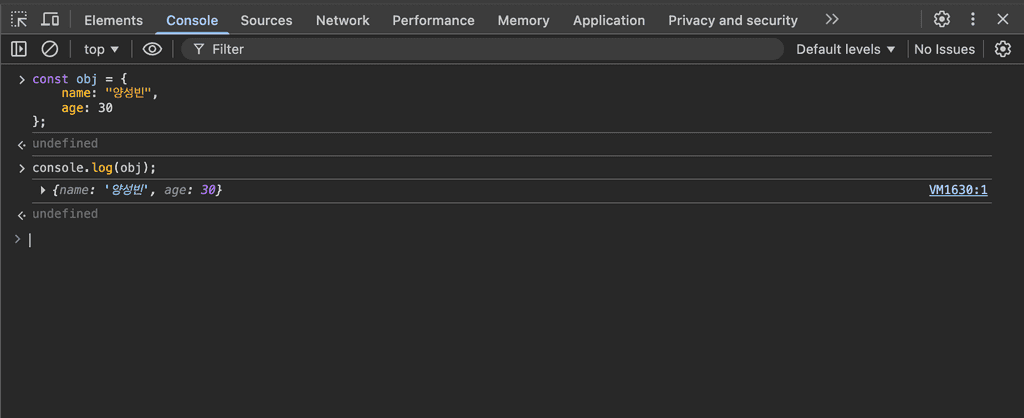
Task: Show more tabs with the chevron
Action: 832,20
